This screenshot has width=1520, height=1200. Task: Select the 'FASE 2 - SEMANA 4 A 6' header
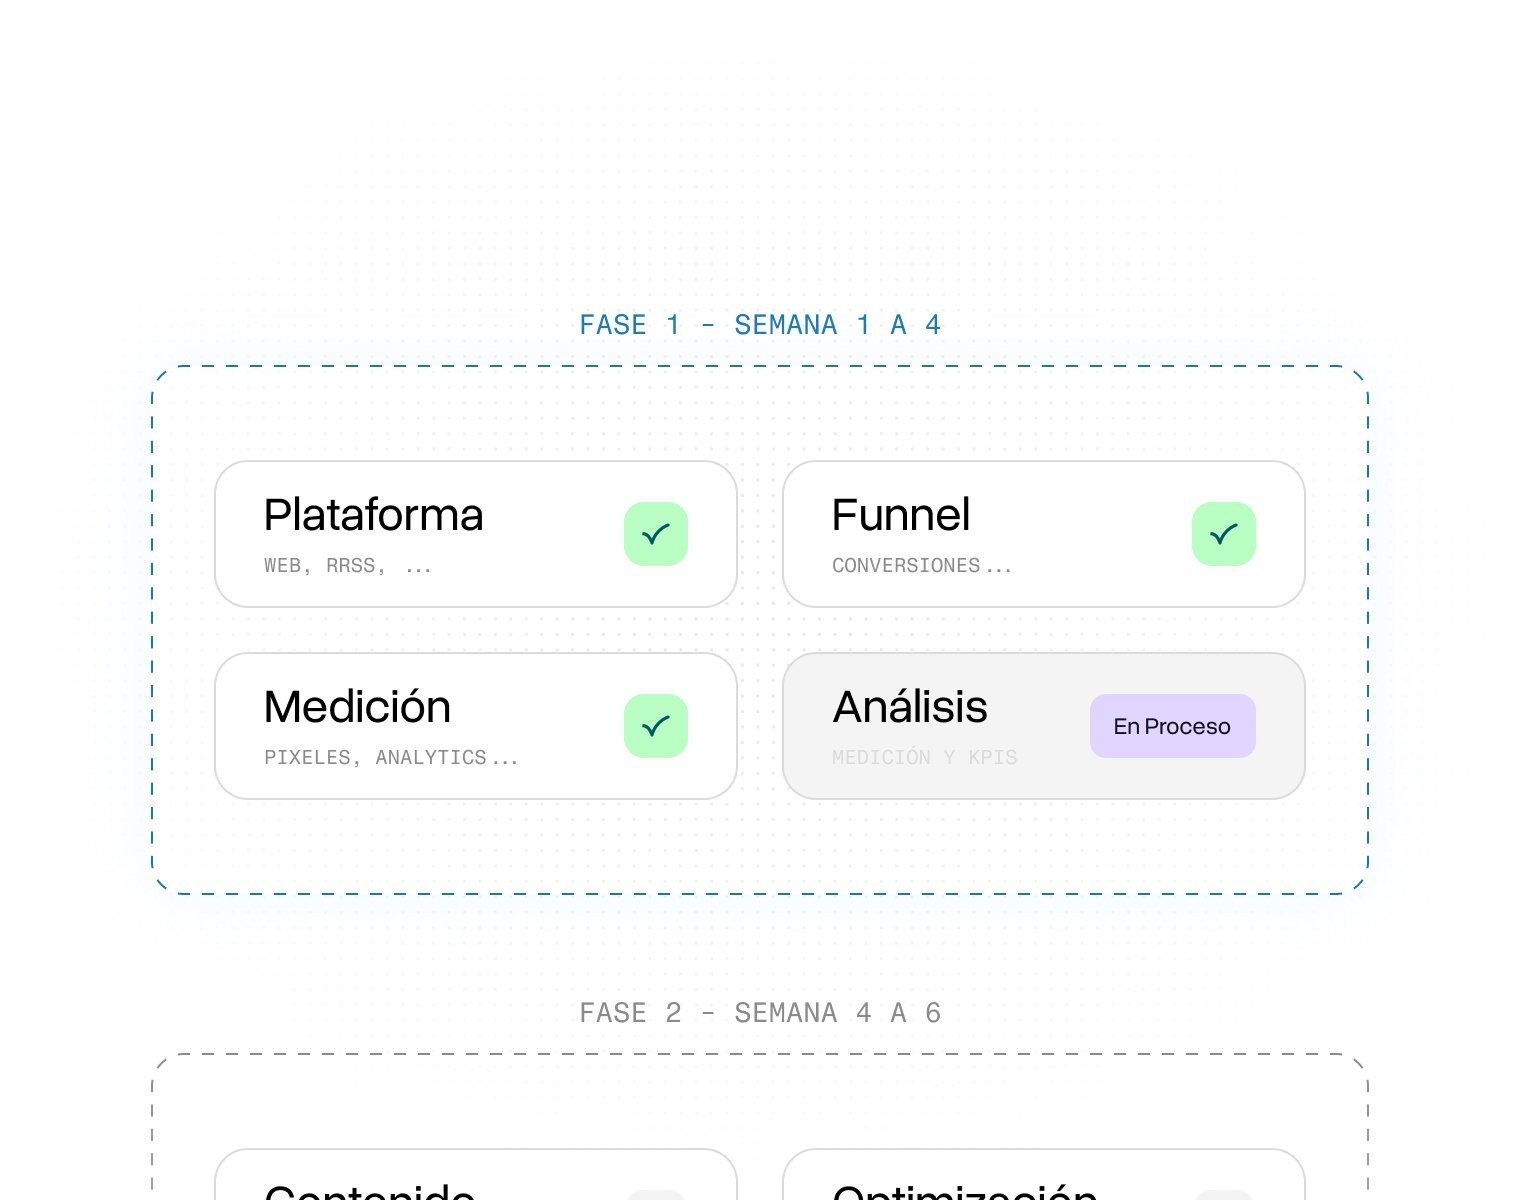pyautogui.click(x=760, y=1013)
